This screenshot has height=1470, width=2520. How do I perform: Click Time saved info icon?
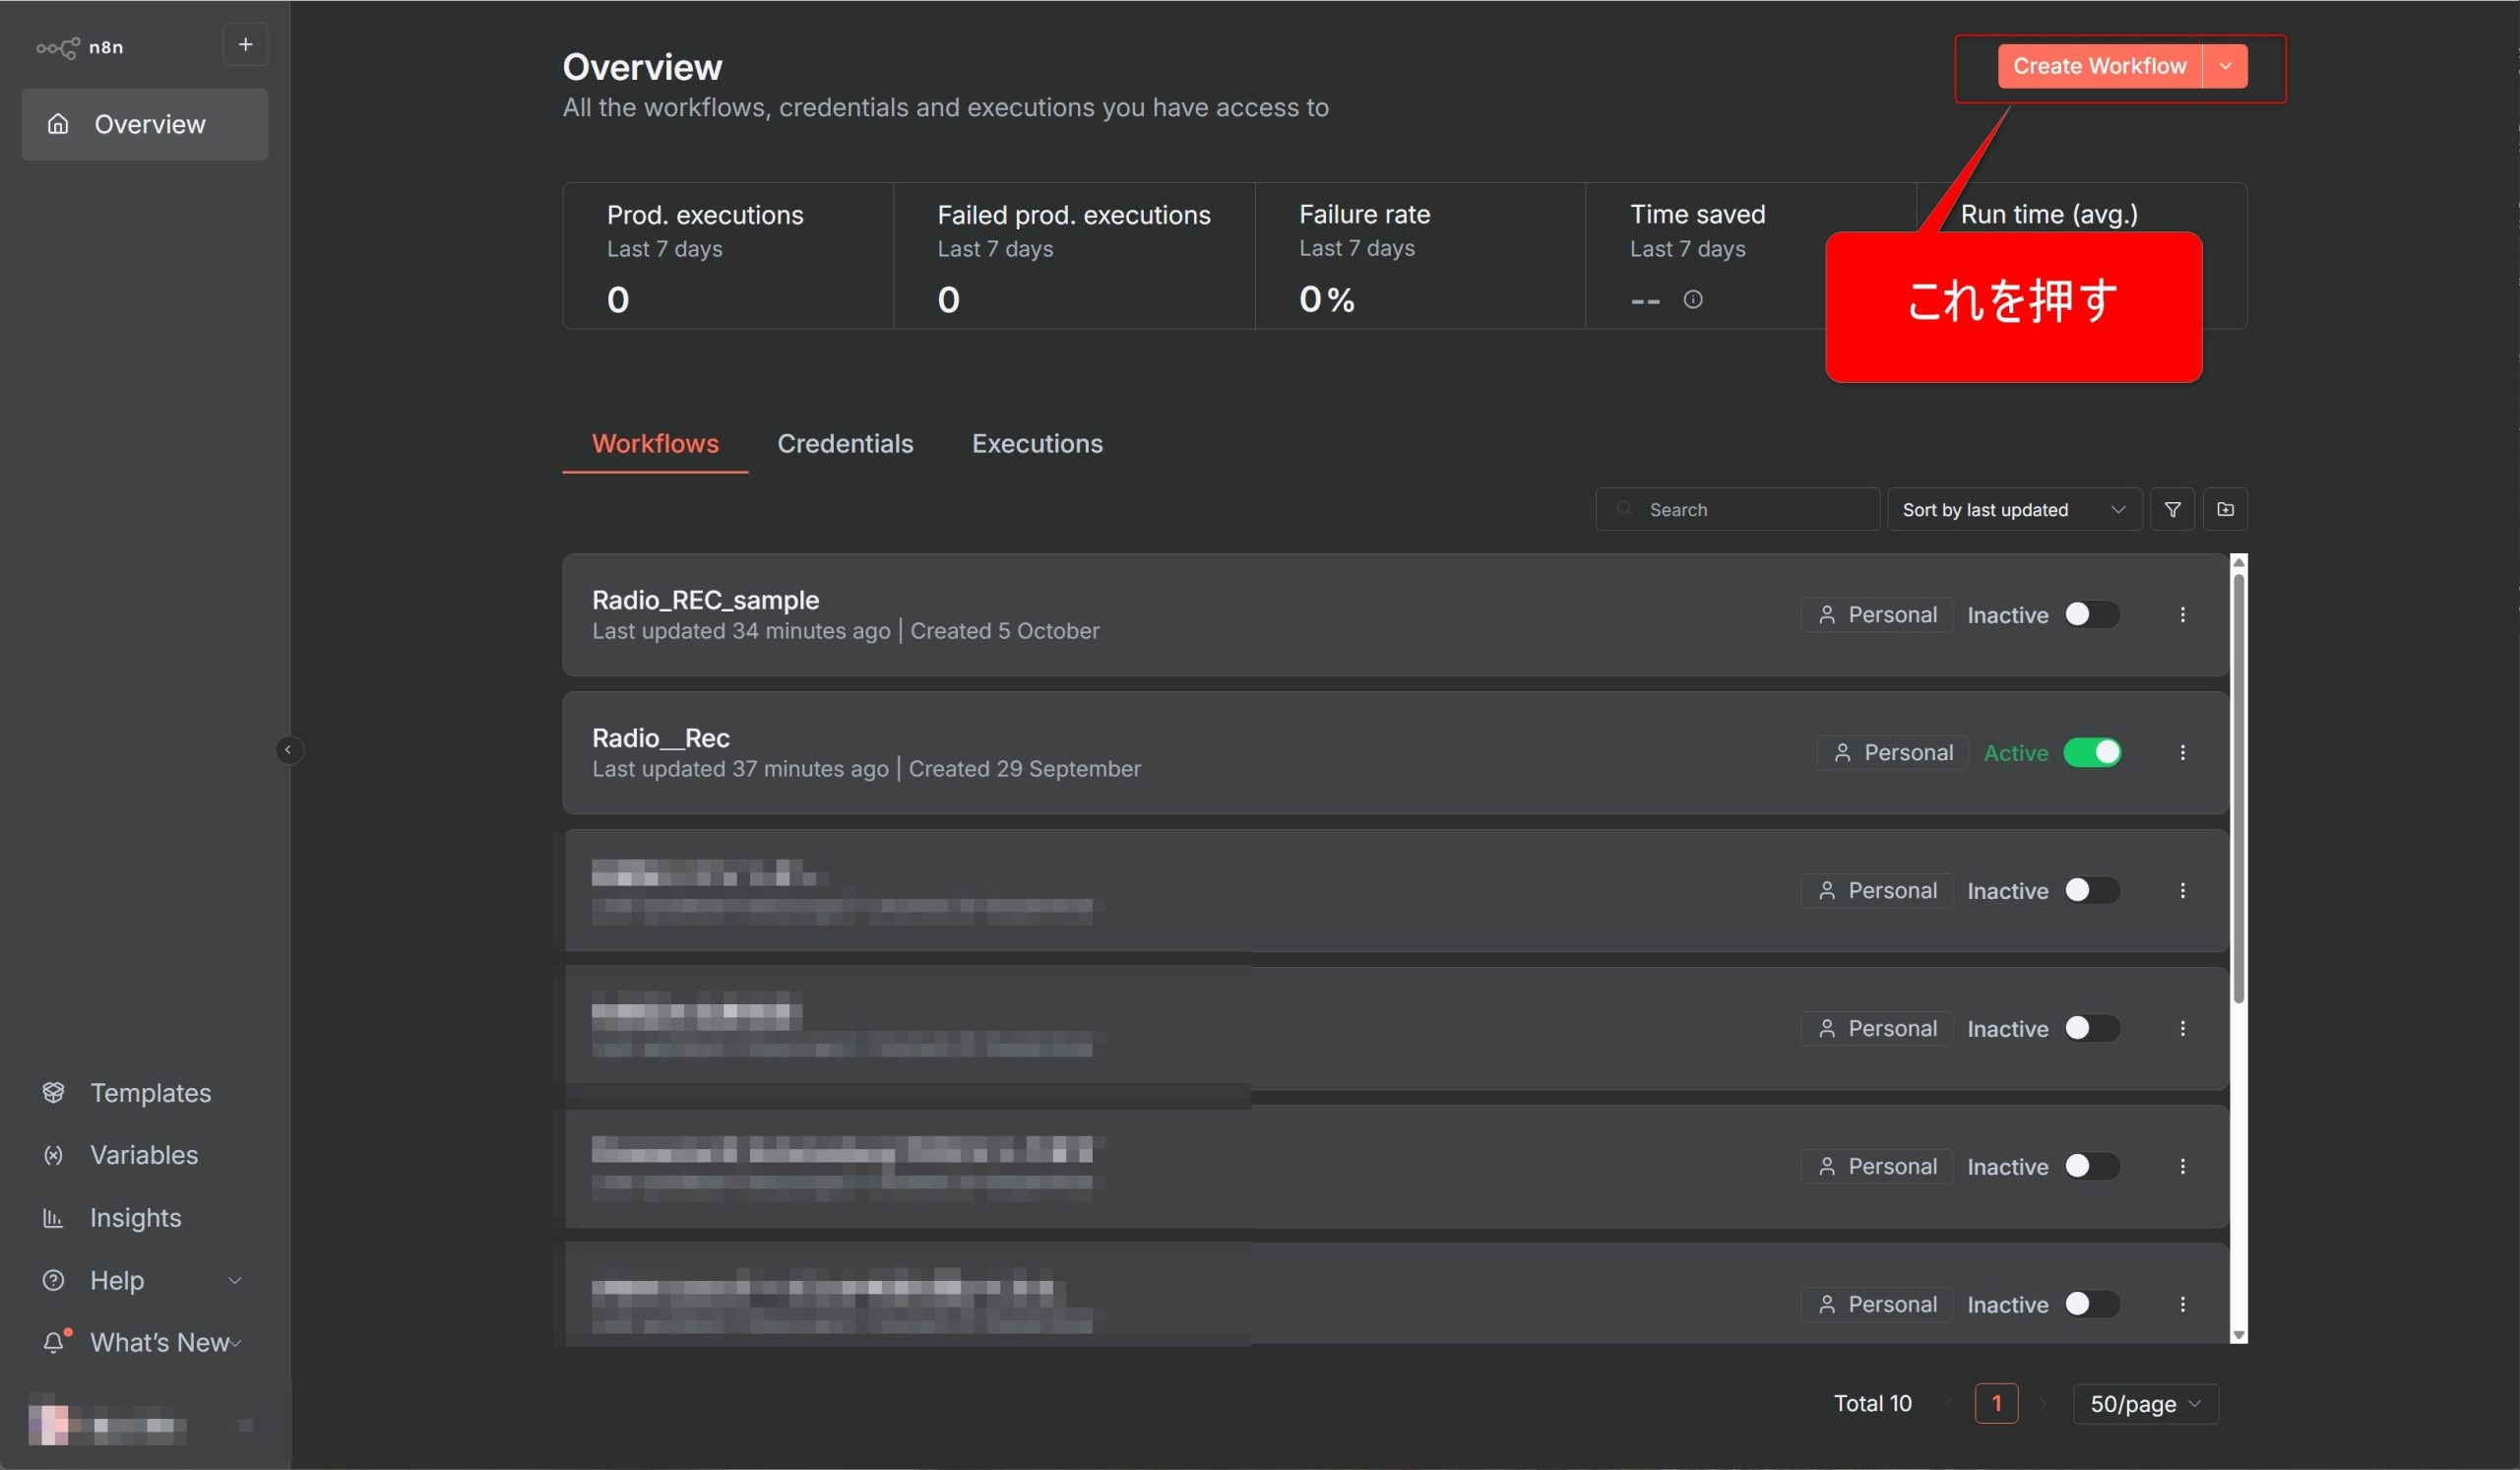1692,300
